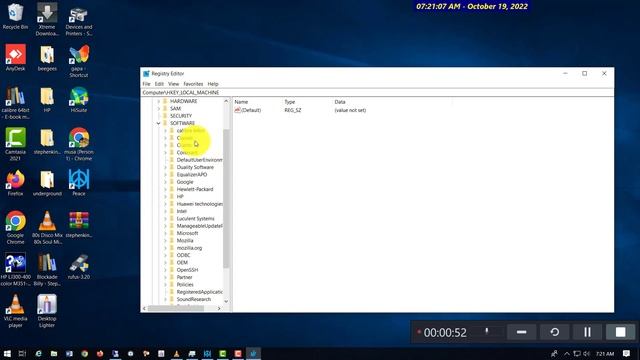640x360 pixels.
Task: Select the (Default) registry value
Action: 248,110
